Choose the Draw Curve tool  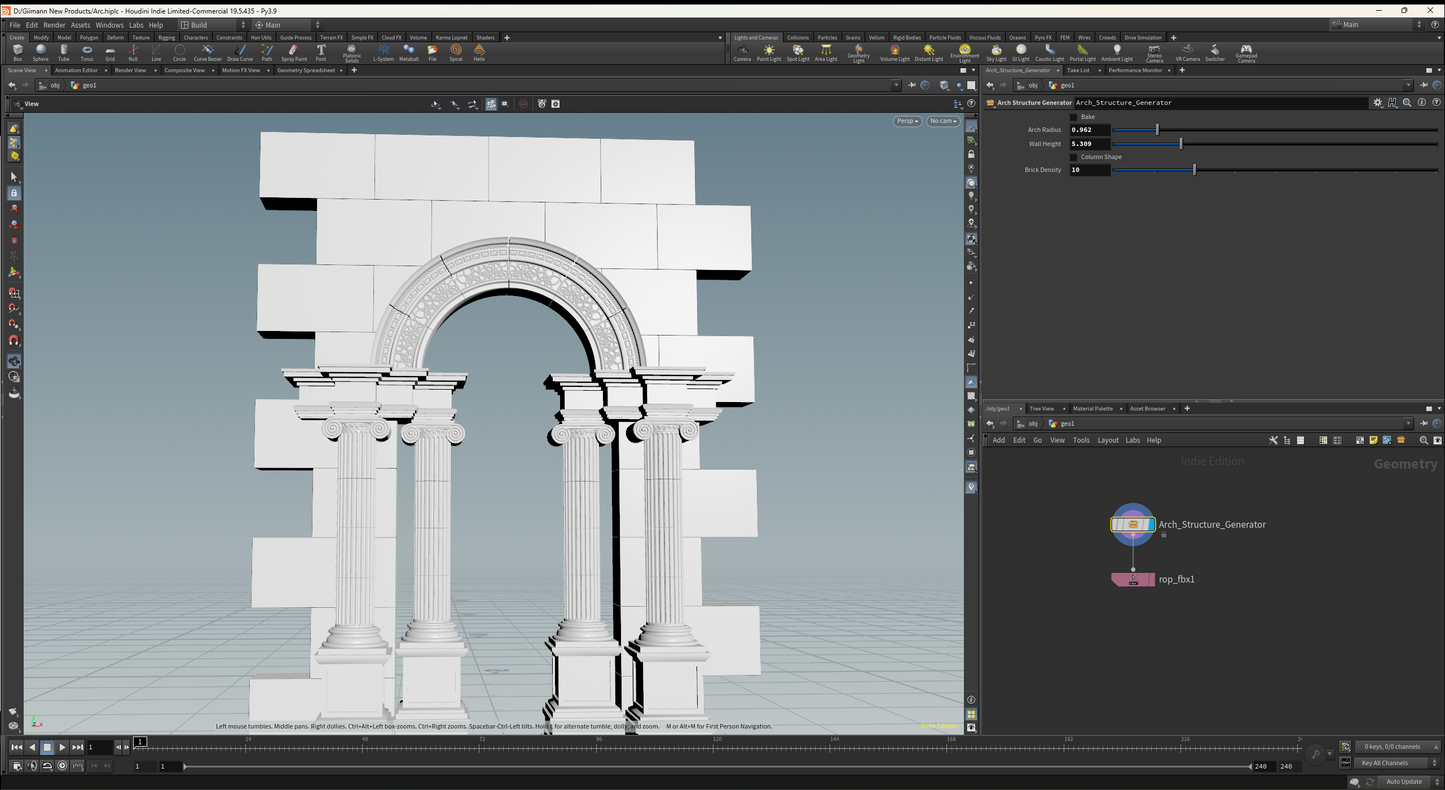tap(240, 52)
